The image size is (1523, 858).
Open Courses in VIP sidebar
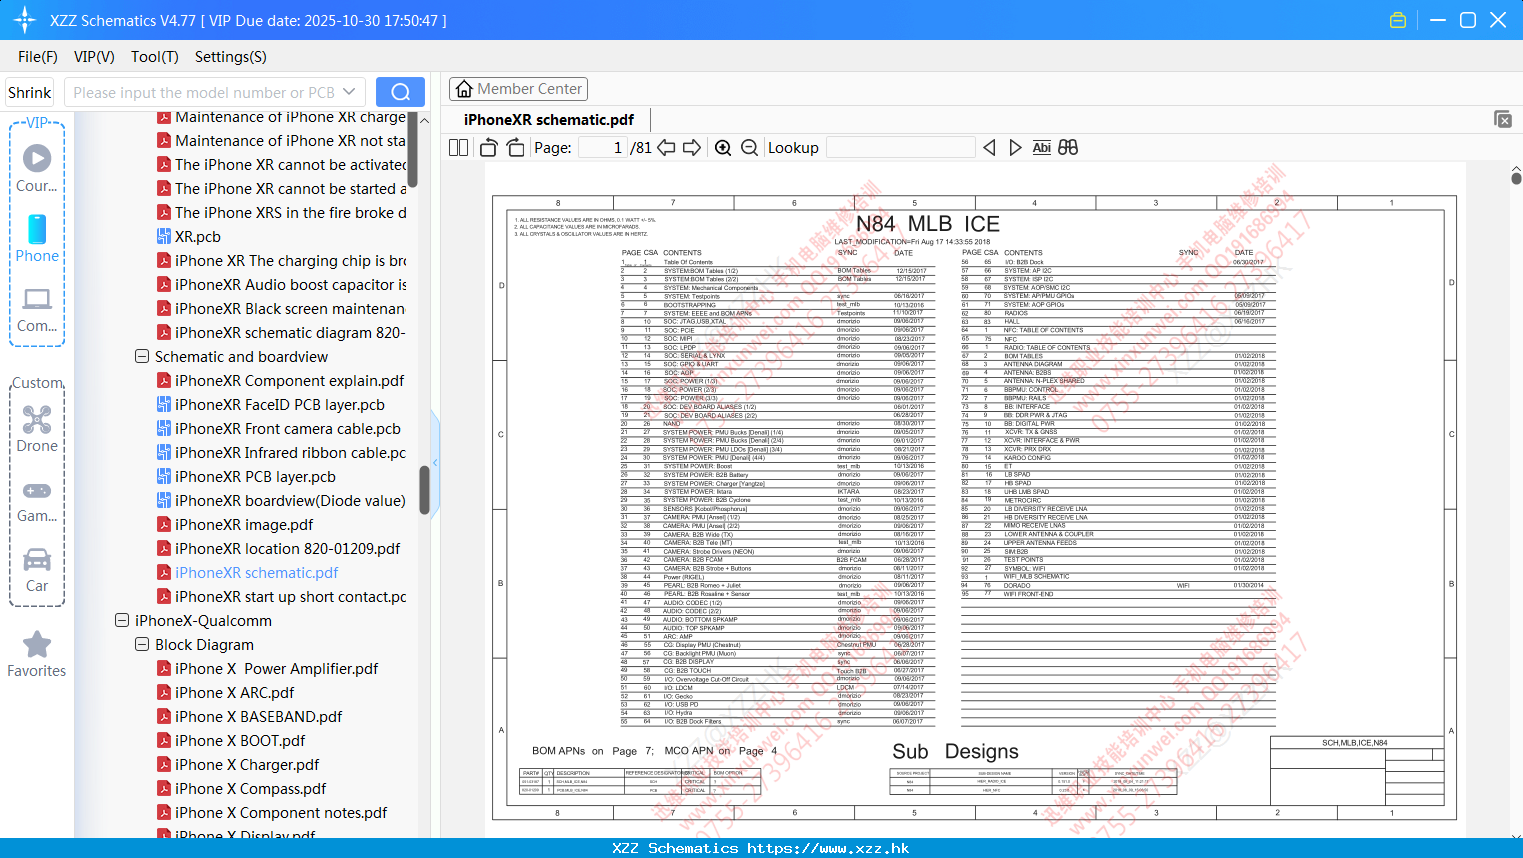click(37, 169)
